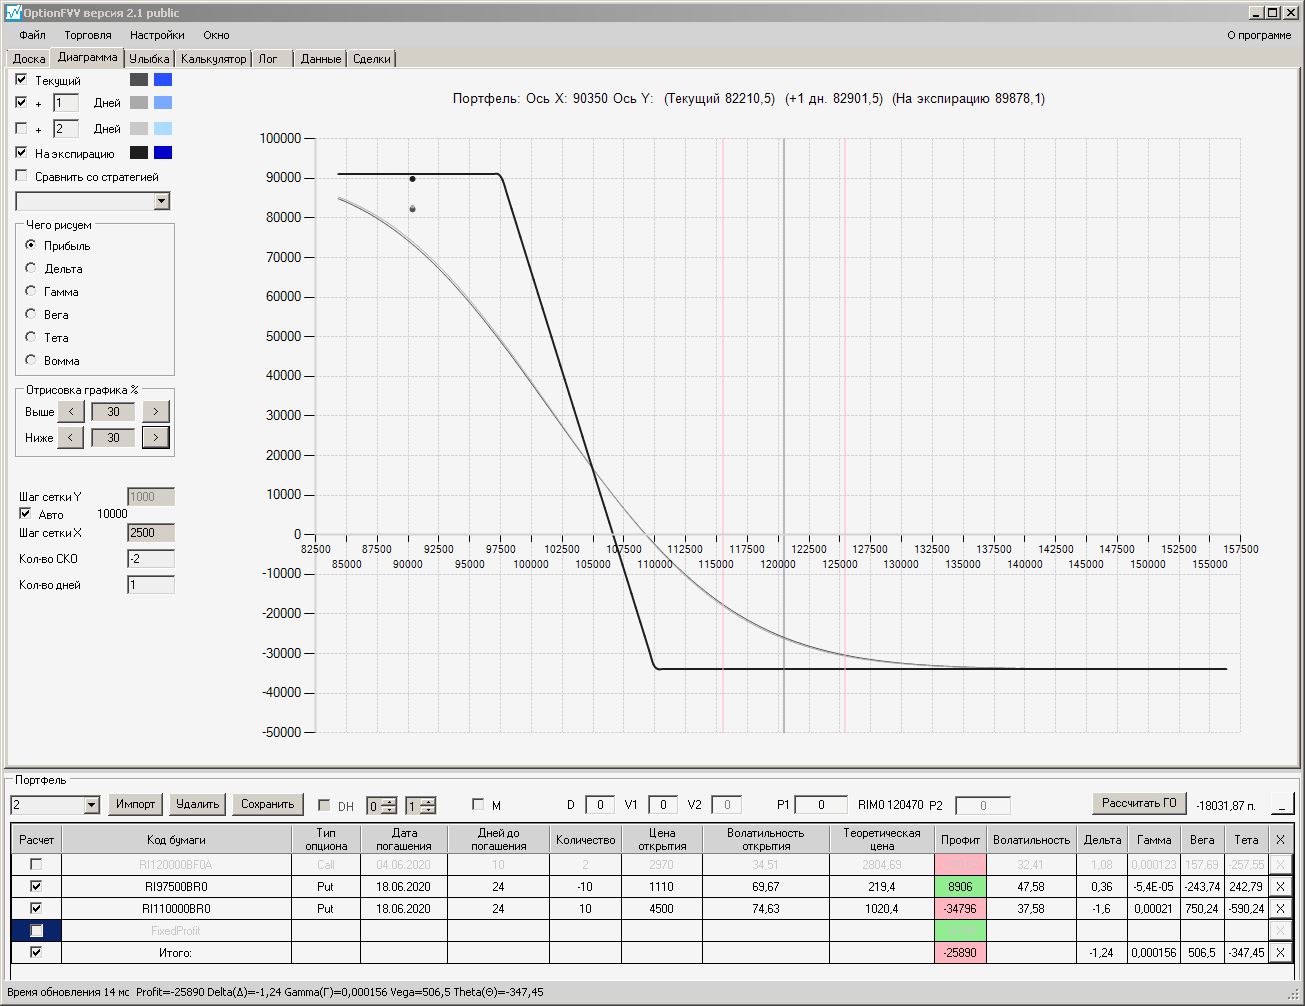This screenshot has height=1006, width=1305.
Task: Click the V1 value input field
Action: (x=663, y=805)
